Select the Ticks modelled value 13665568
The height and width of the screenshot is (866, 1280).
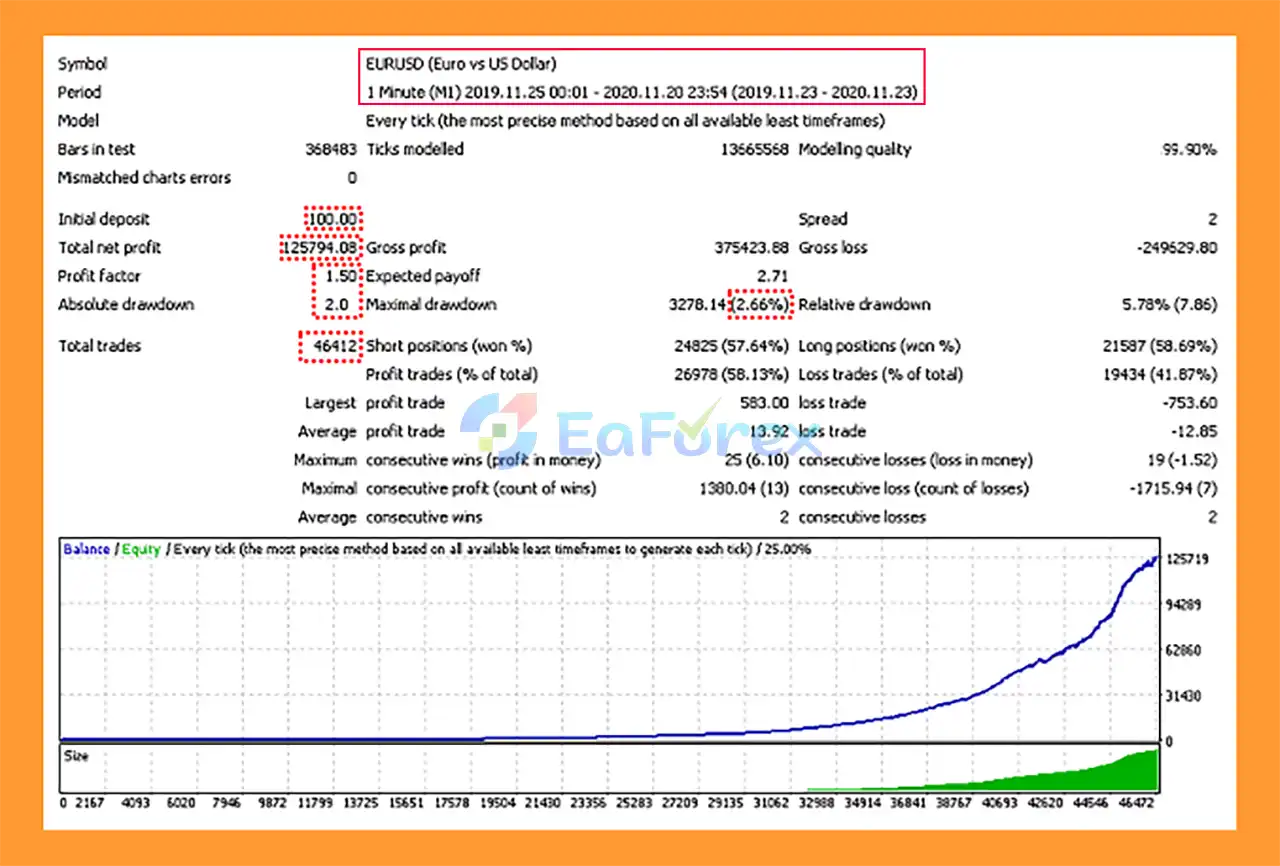(748, 149)
